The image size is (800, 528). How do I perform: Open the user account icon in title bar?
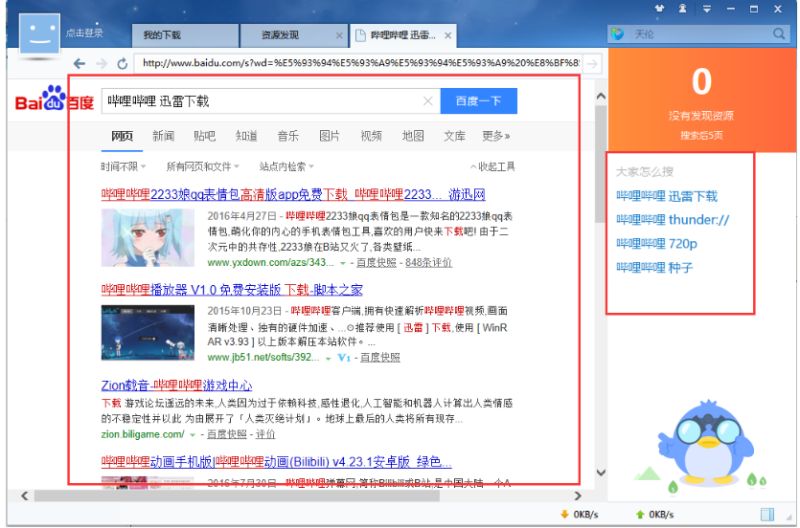tap(682, 9)
